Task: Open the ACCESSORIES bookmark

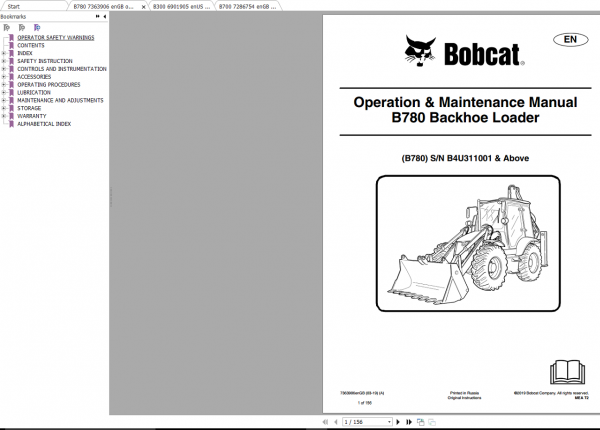Action: (34, 77)
